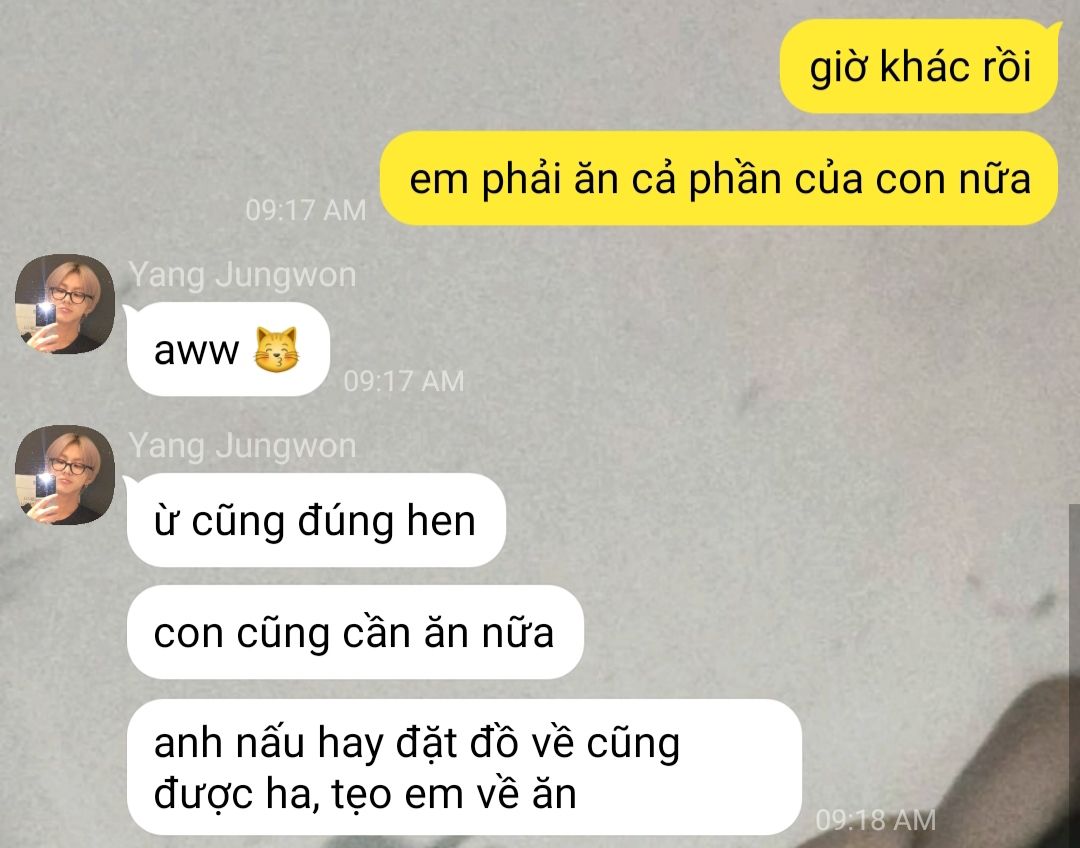Click the word aww in the white bubble
The width and height of the screenshot is (1080, 848).
[x=196, y=351]
